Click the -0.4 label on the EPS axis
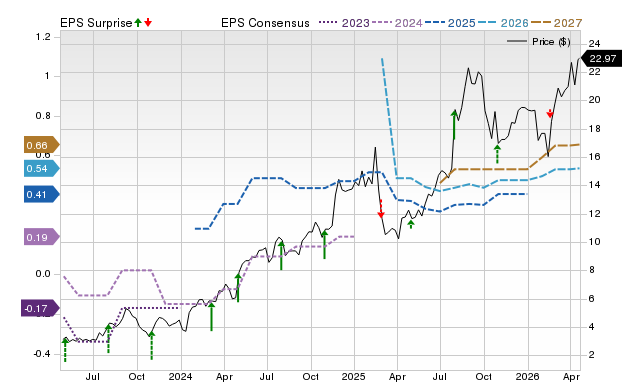Image resolution: width=640 pixels, height=382 pixels. 42,353
